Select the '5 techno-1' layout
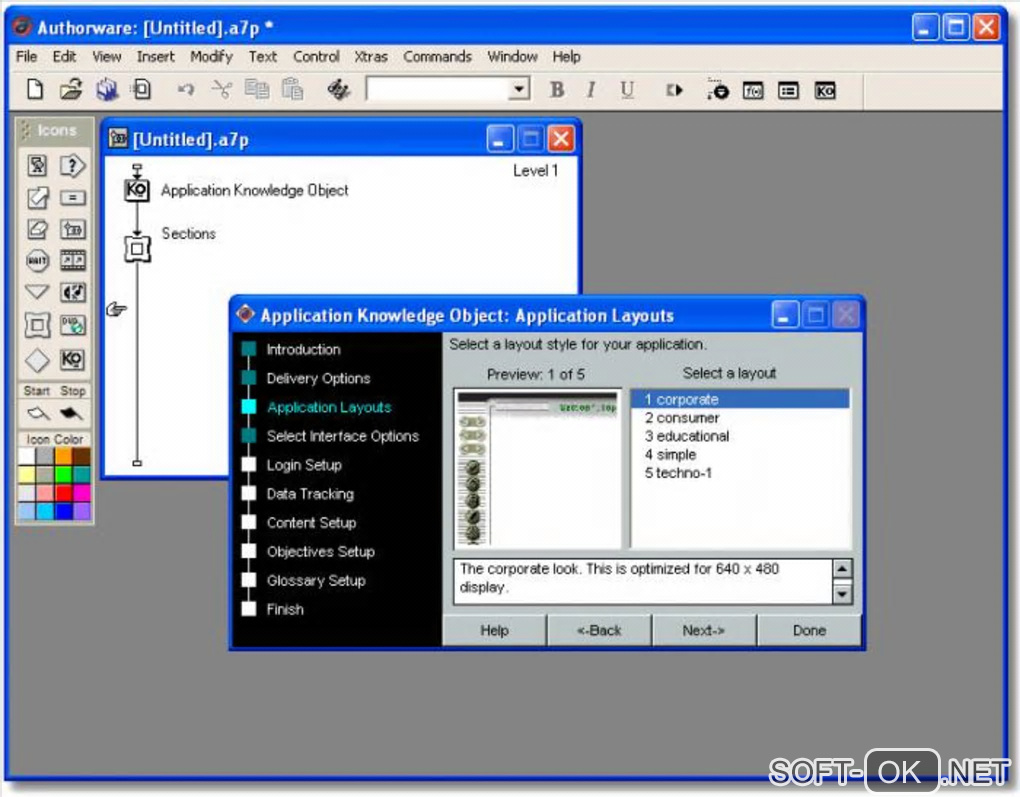Viewport: 1020px width, 797px height. (x=740, y=473)
